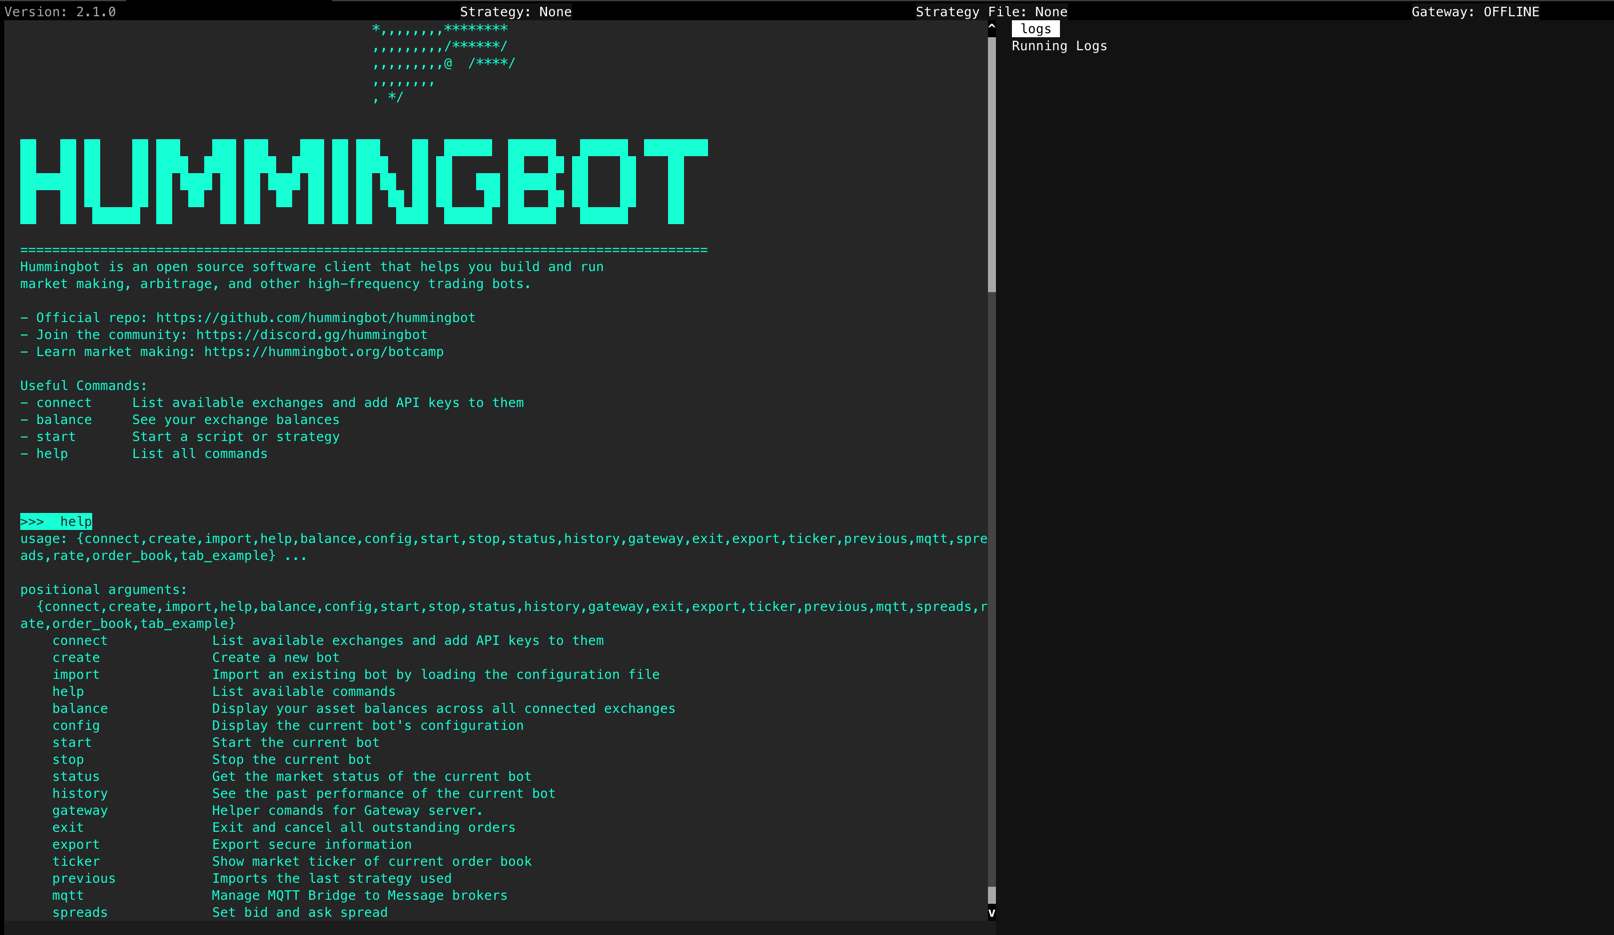Click 'start' under Useful Commands
The image size is (1614, 935).
point(56,437)
